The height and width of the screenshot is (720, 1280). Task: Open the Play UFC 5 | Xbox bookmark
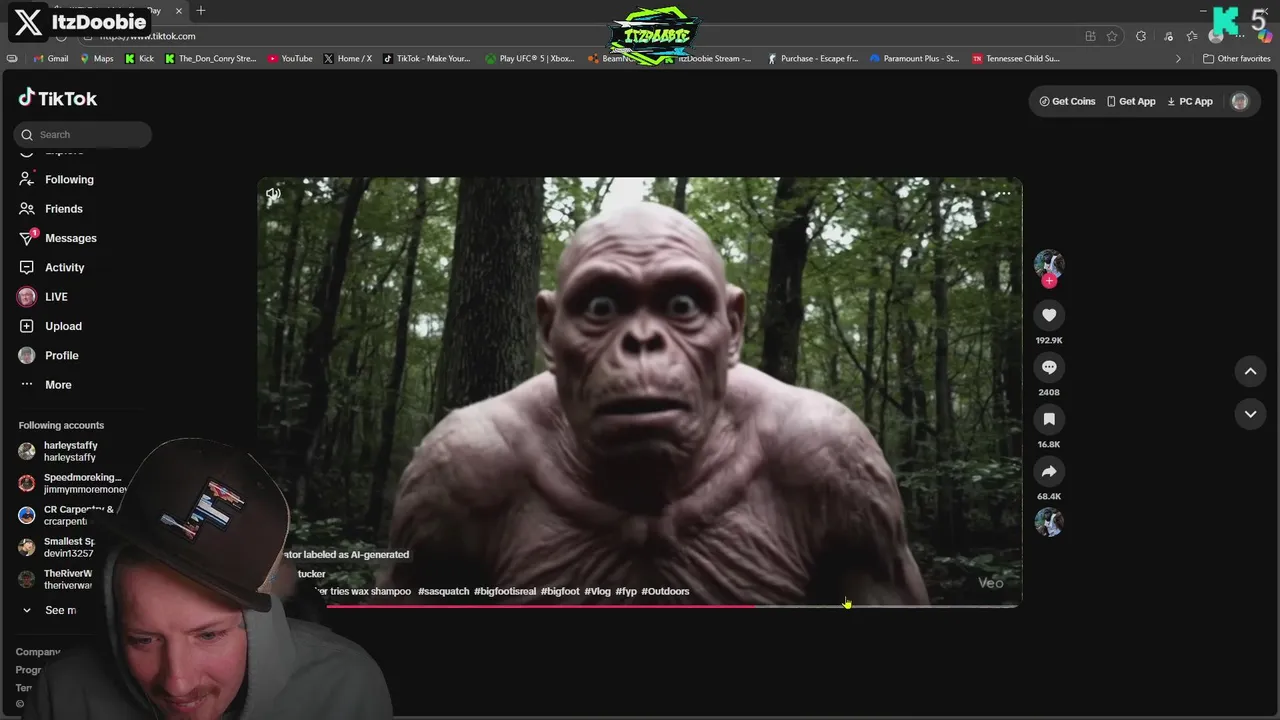click(x=530, y=59)
